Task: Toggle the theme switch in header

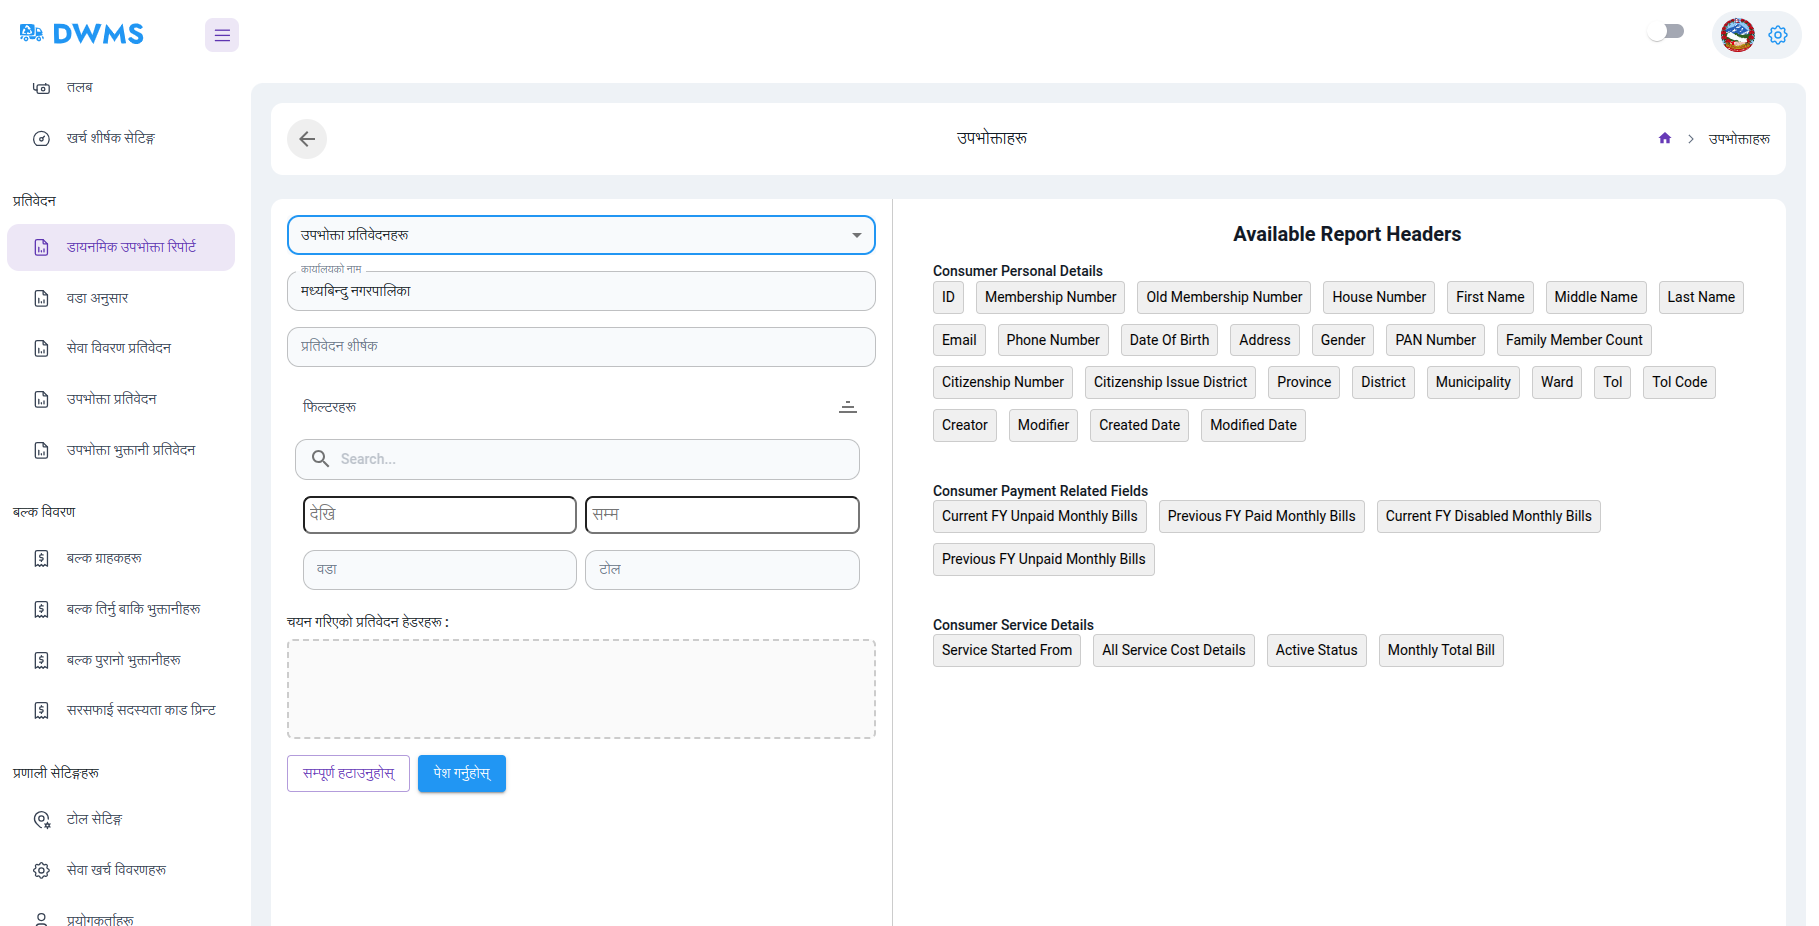Action: click(x=1666, y=32)
